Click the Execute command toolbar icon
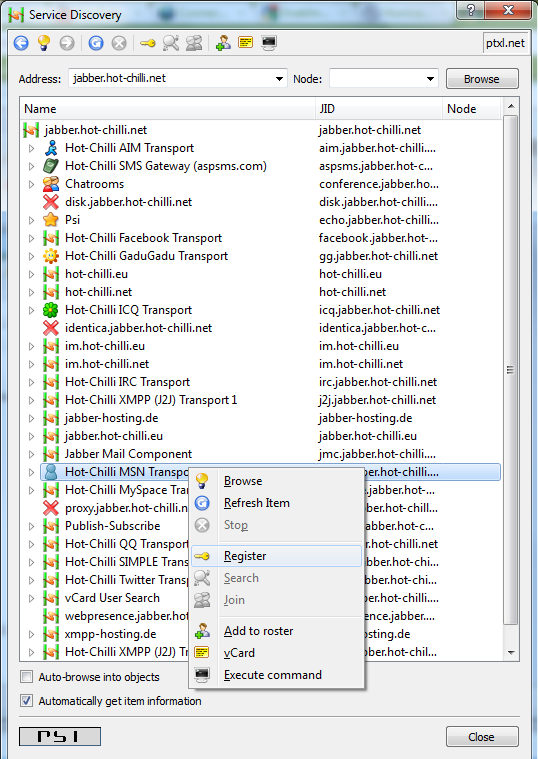The width and height of the screenshot is (538, 759). point(269,43)
